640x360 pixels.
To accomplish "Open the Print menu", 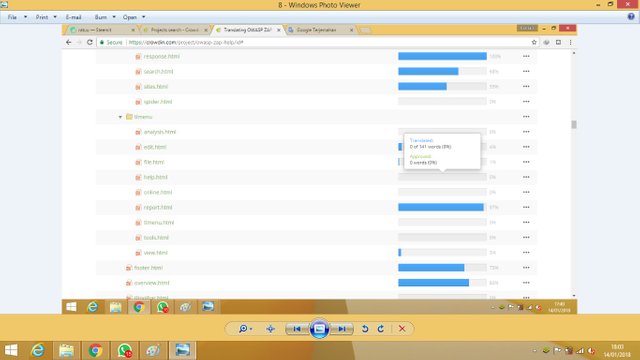I will click(42, 17).
